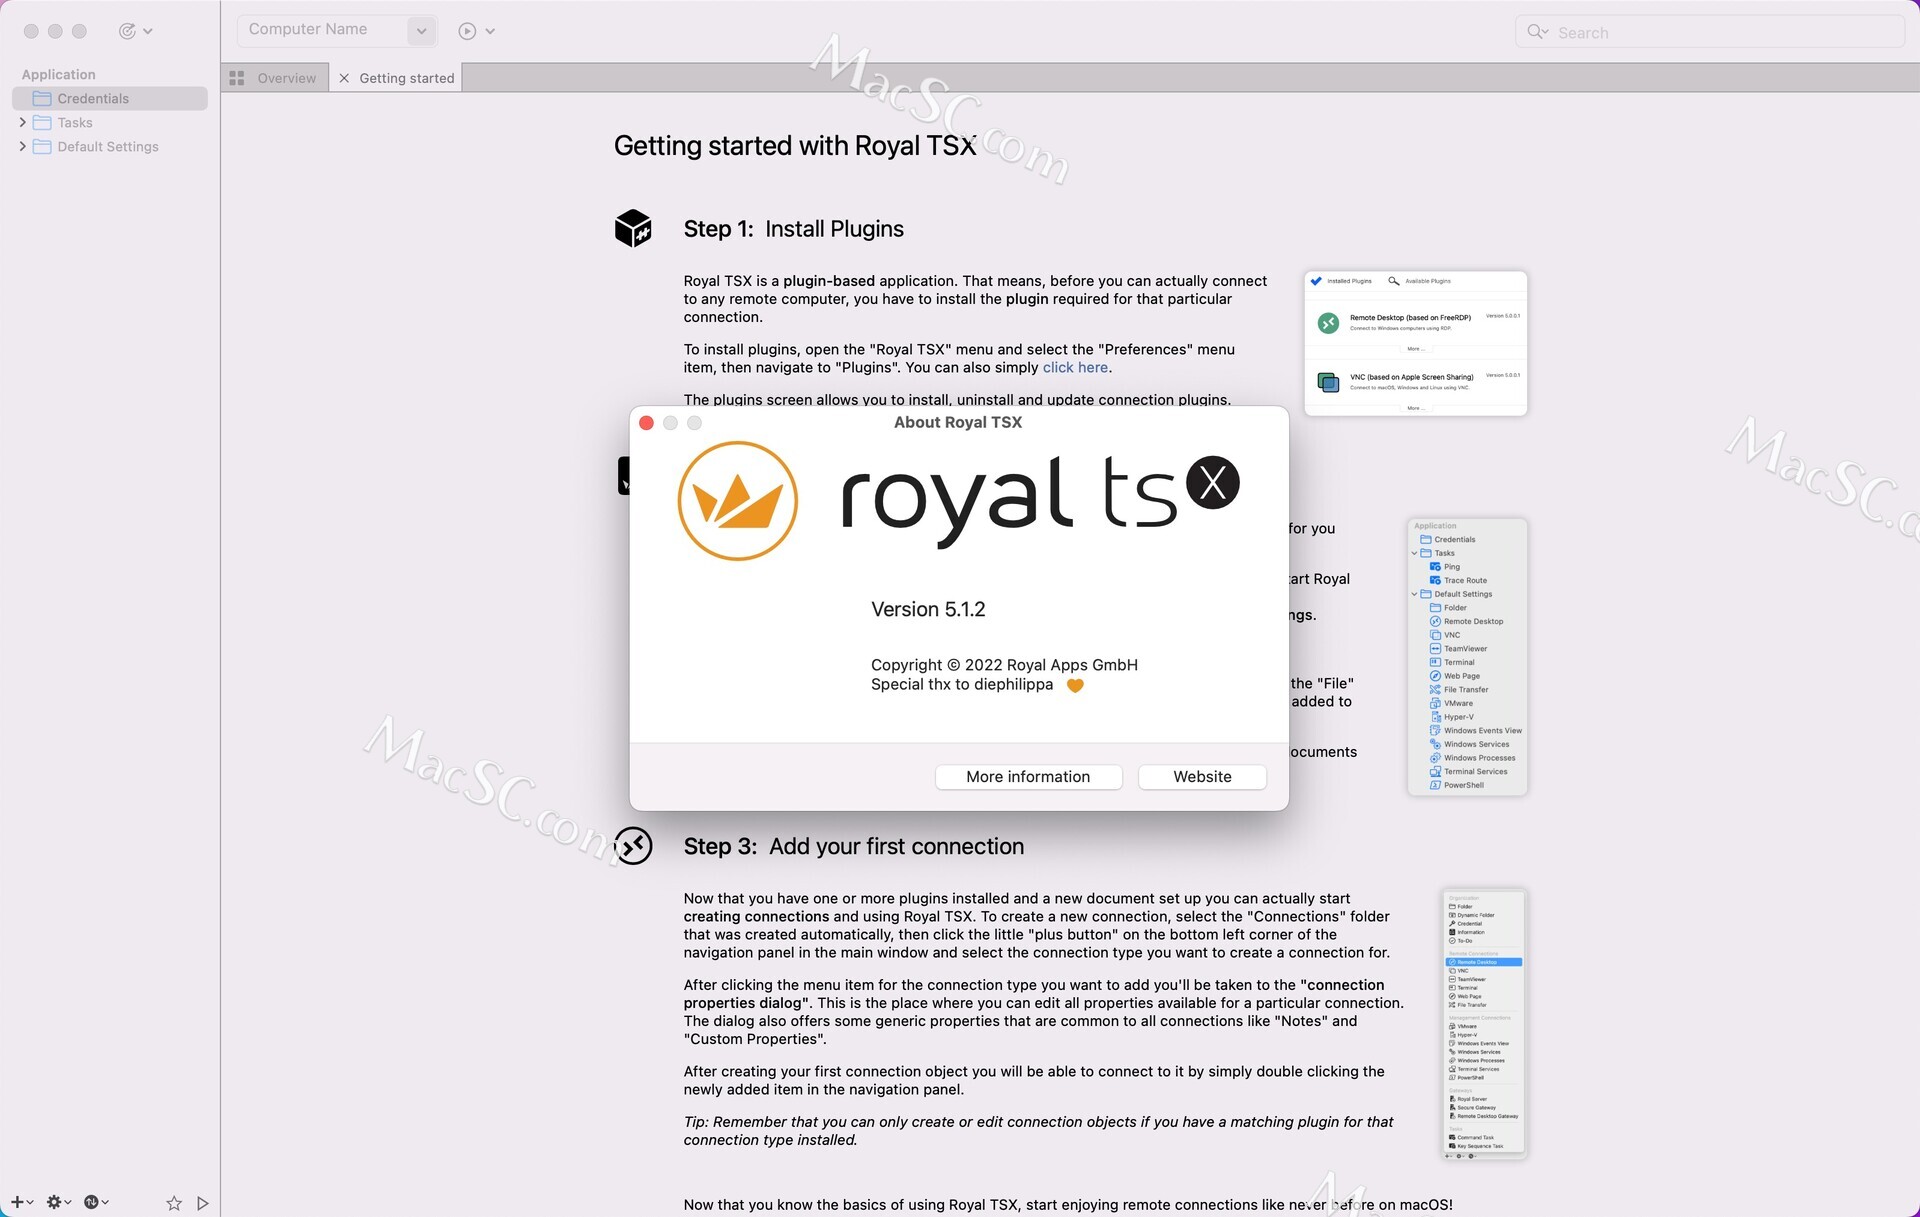Image resolution: width=1920 pixels, height=1217 pixels.
Task: Open the gear actions menu at sidebar bottom
Action: coord(59,1202)
